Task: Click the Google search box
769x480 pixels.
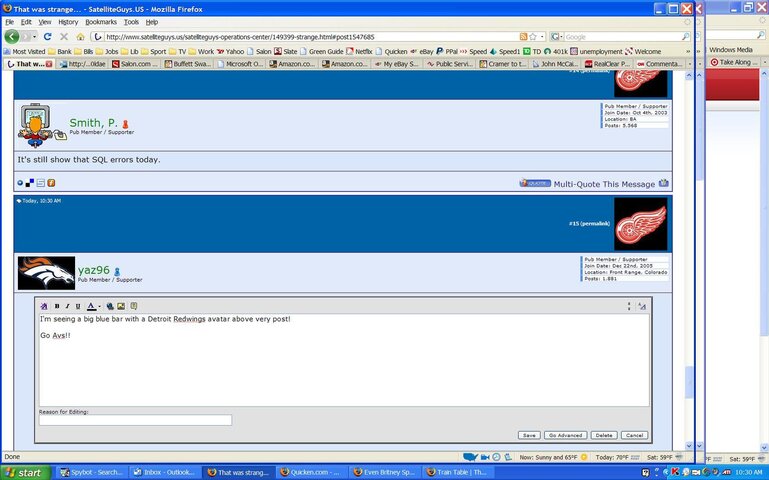Action: click(622, 37)
